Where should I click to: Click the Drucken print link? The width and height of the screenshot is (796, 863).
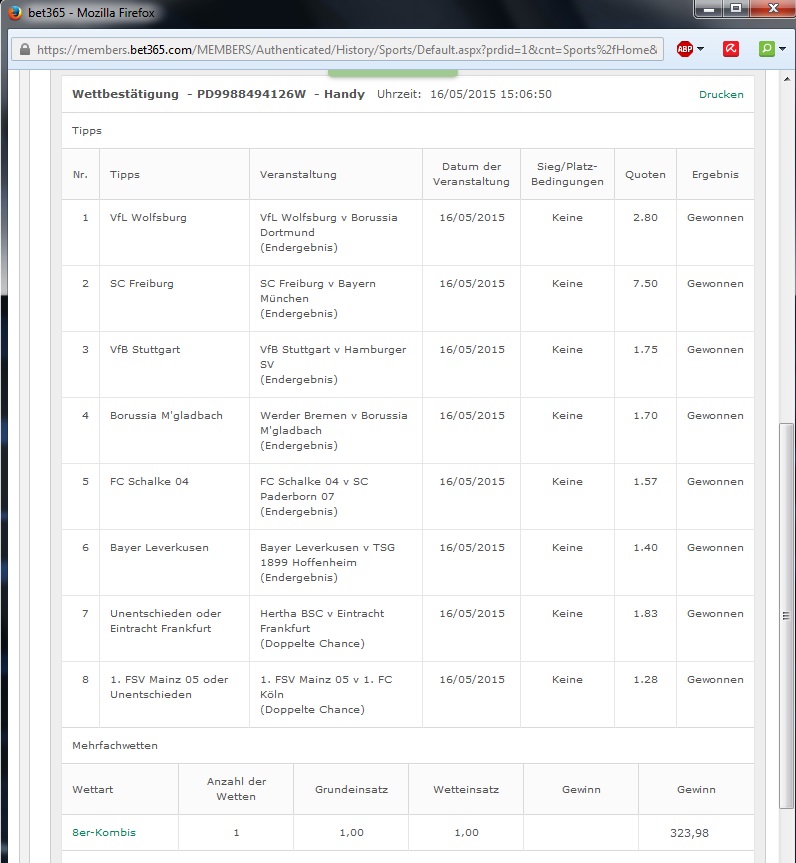(x=721, y=94)
